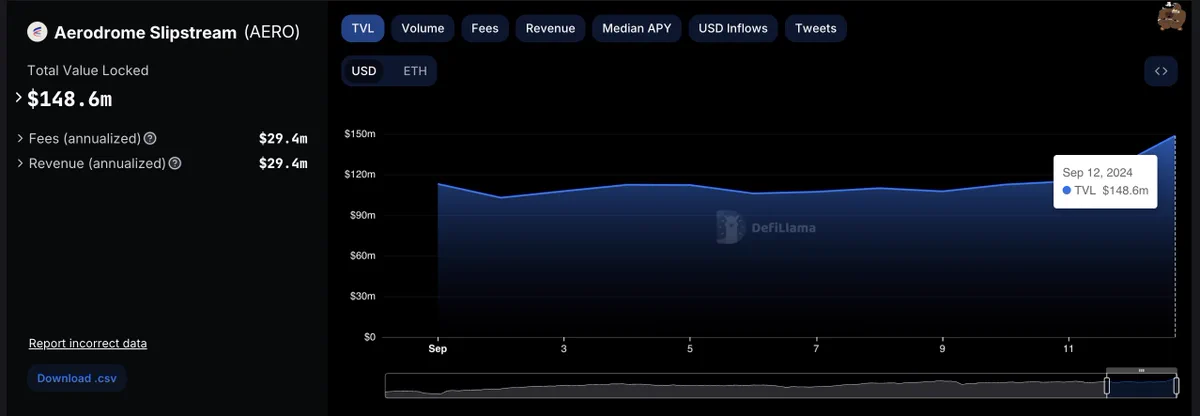
Task: Toggle the TVL chart metric
Action: [363, 28]
